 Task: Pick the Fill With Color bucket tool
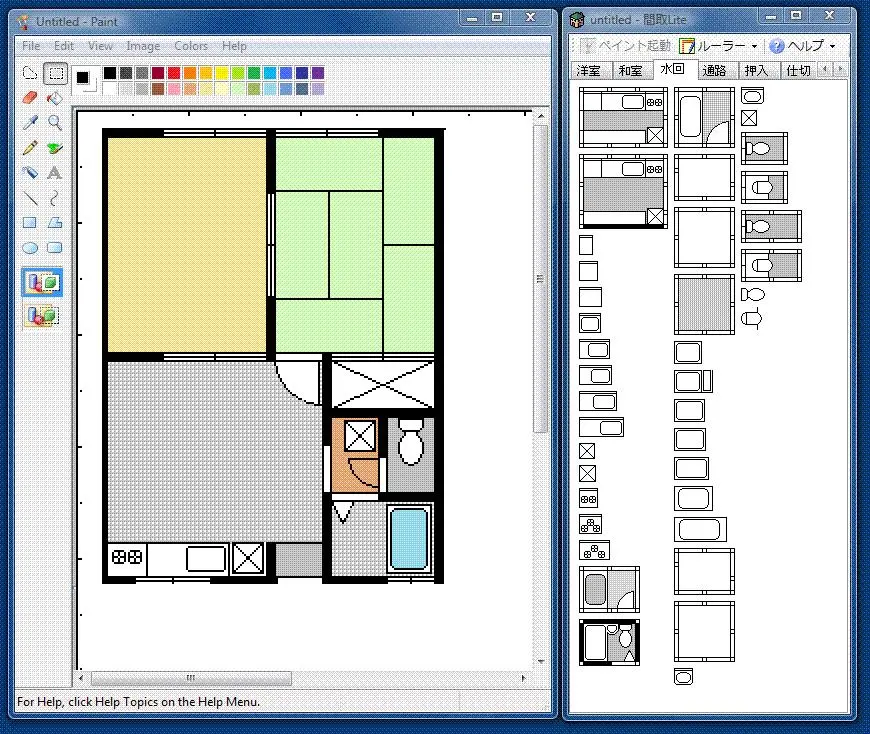tap(55, 98)
